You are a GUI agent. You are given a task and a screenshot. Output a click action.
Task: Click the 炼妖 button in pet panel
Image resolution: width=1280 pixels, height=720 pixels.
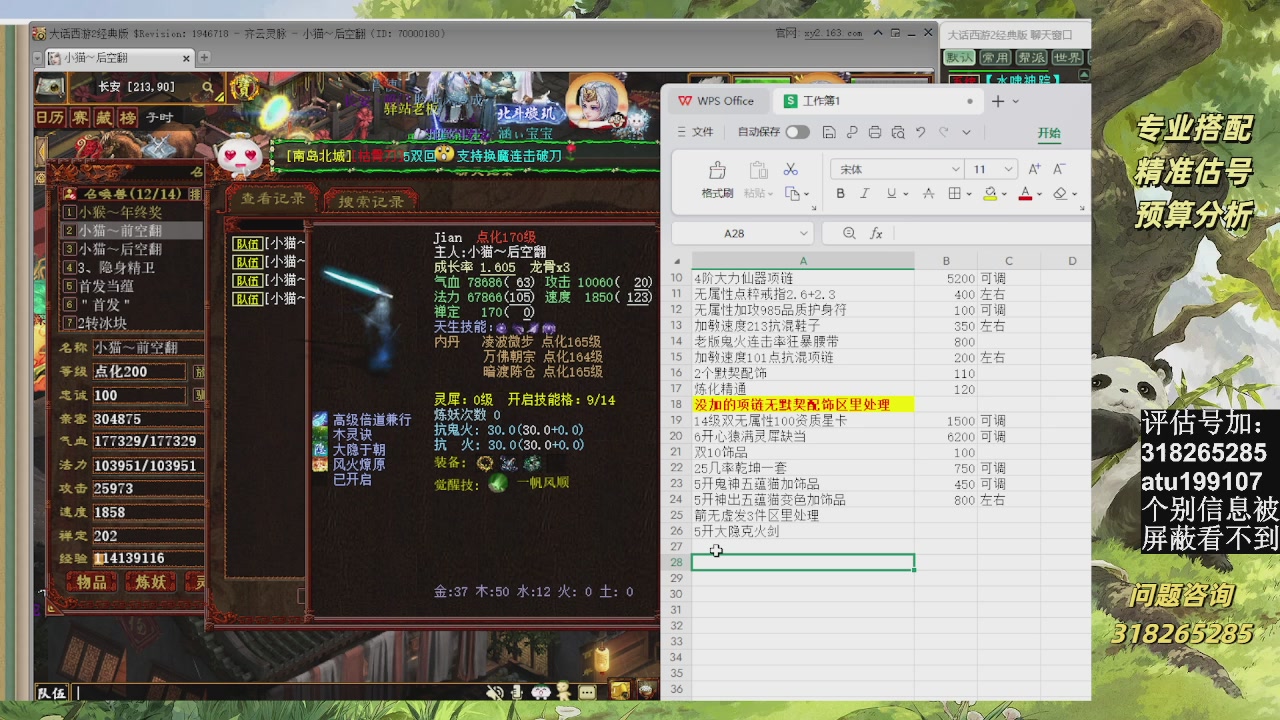click(151, 582)
